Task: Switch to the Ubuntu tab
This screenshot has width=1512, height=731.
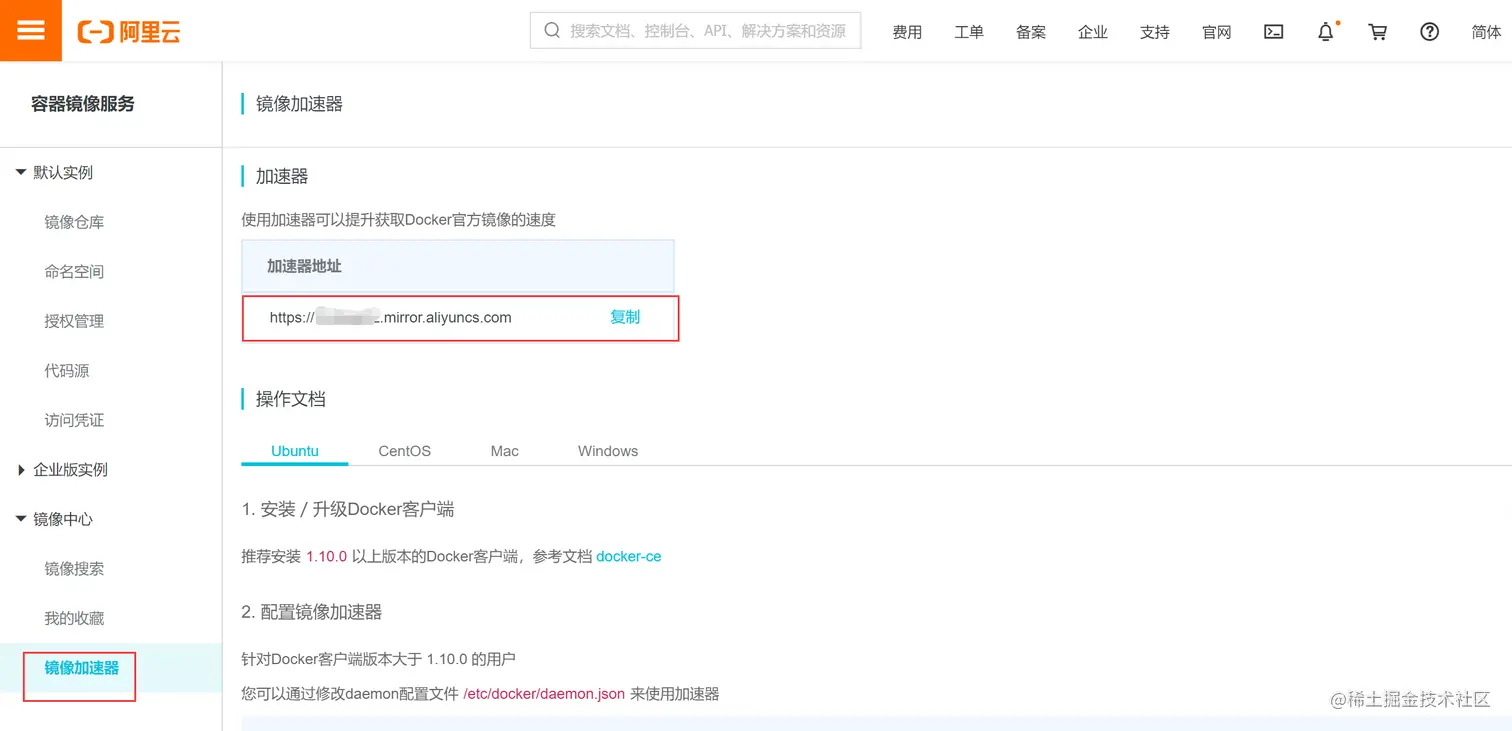Action: (x=295, y=451)
